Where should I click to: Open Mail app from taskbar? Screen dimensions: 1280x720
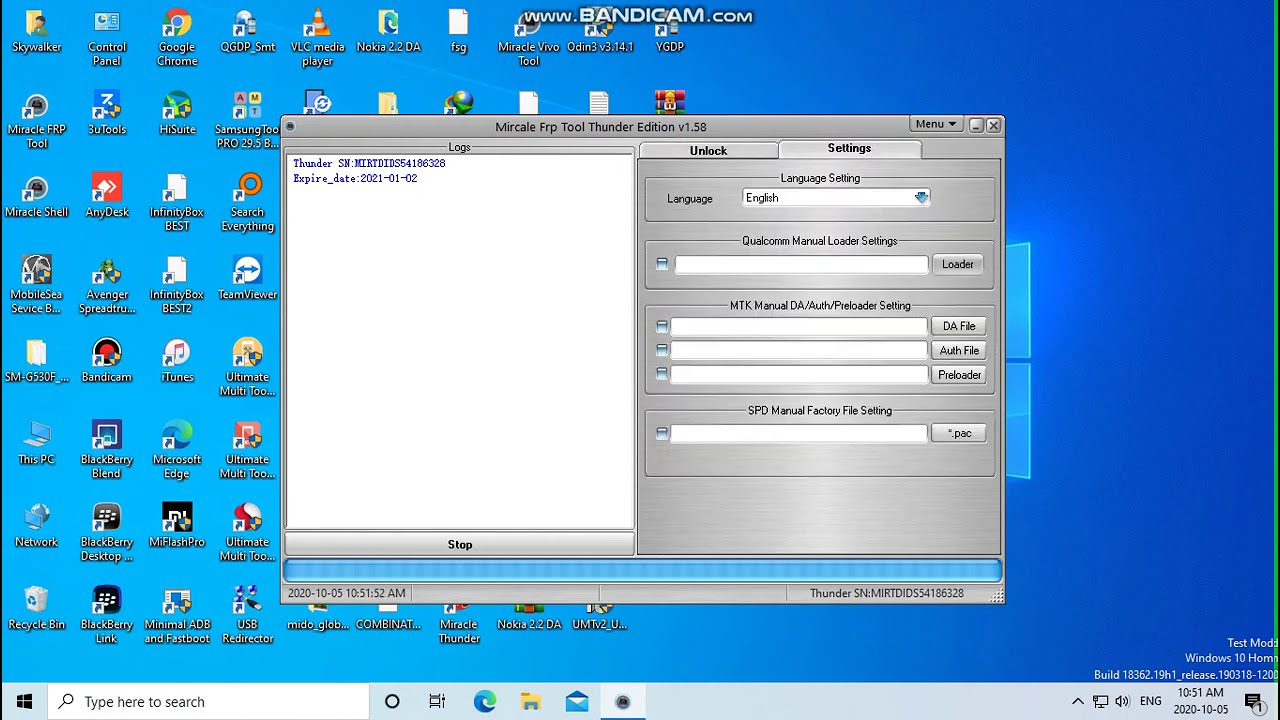577,701
